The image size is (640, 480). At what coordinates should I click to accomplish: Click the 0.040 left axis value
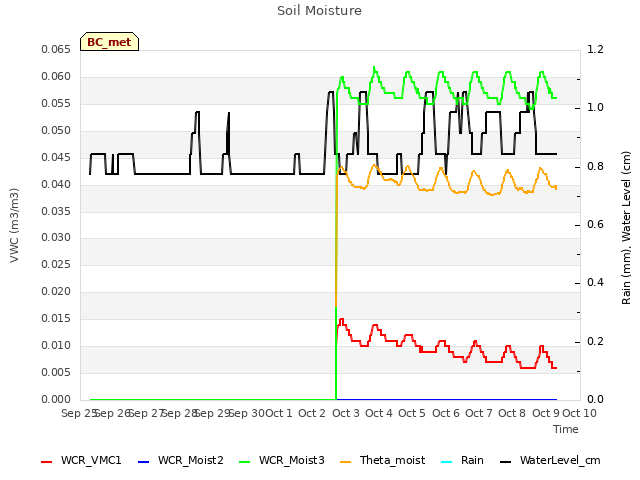point(56,184)
